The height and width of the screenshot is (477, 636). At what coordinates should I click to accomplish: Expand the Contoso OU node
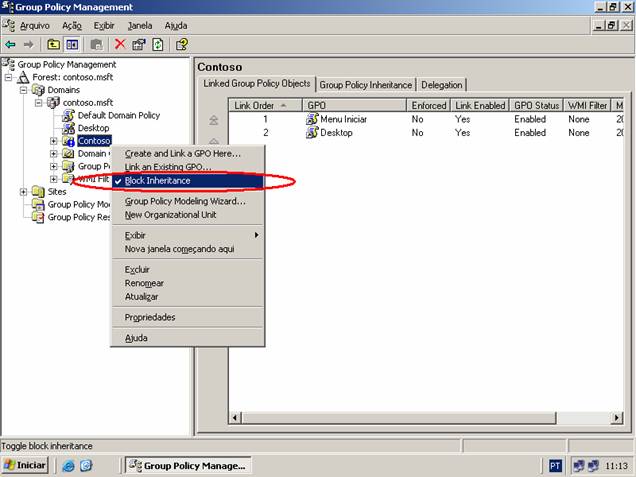click(54, 141)
